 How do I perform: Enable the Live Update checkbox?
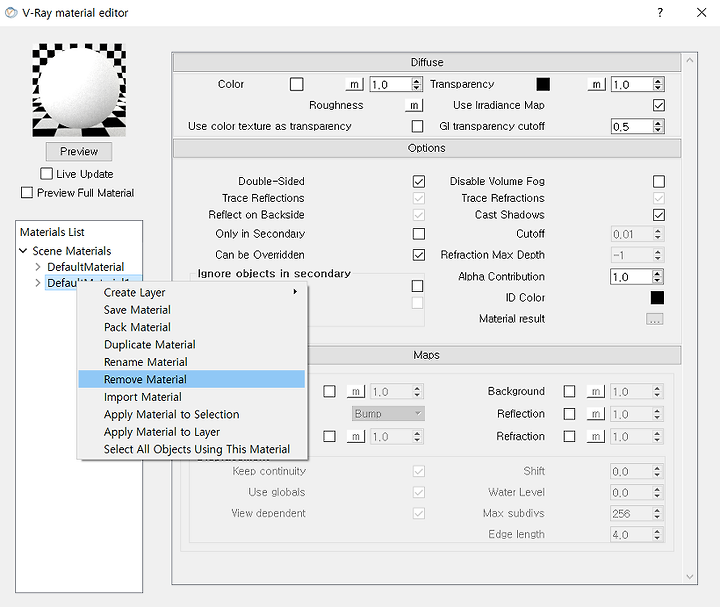point(46,174)
